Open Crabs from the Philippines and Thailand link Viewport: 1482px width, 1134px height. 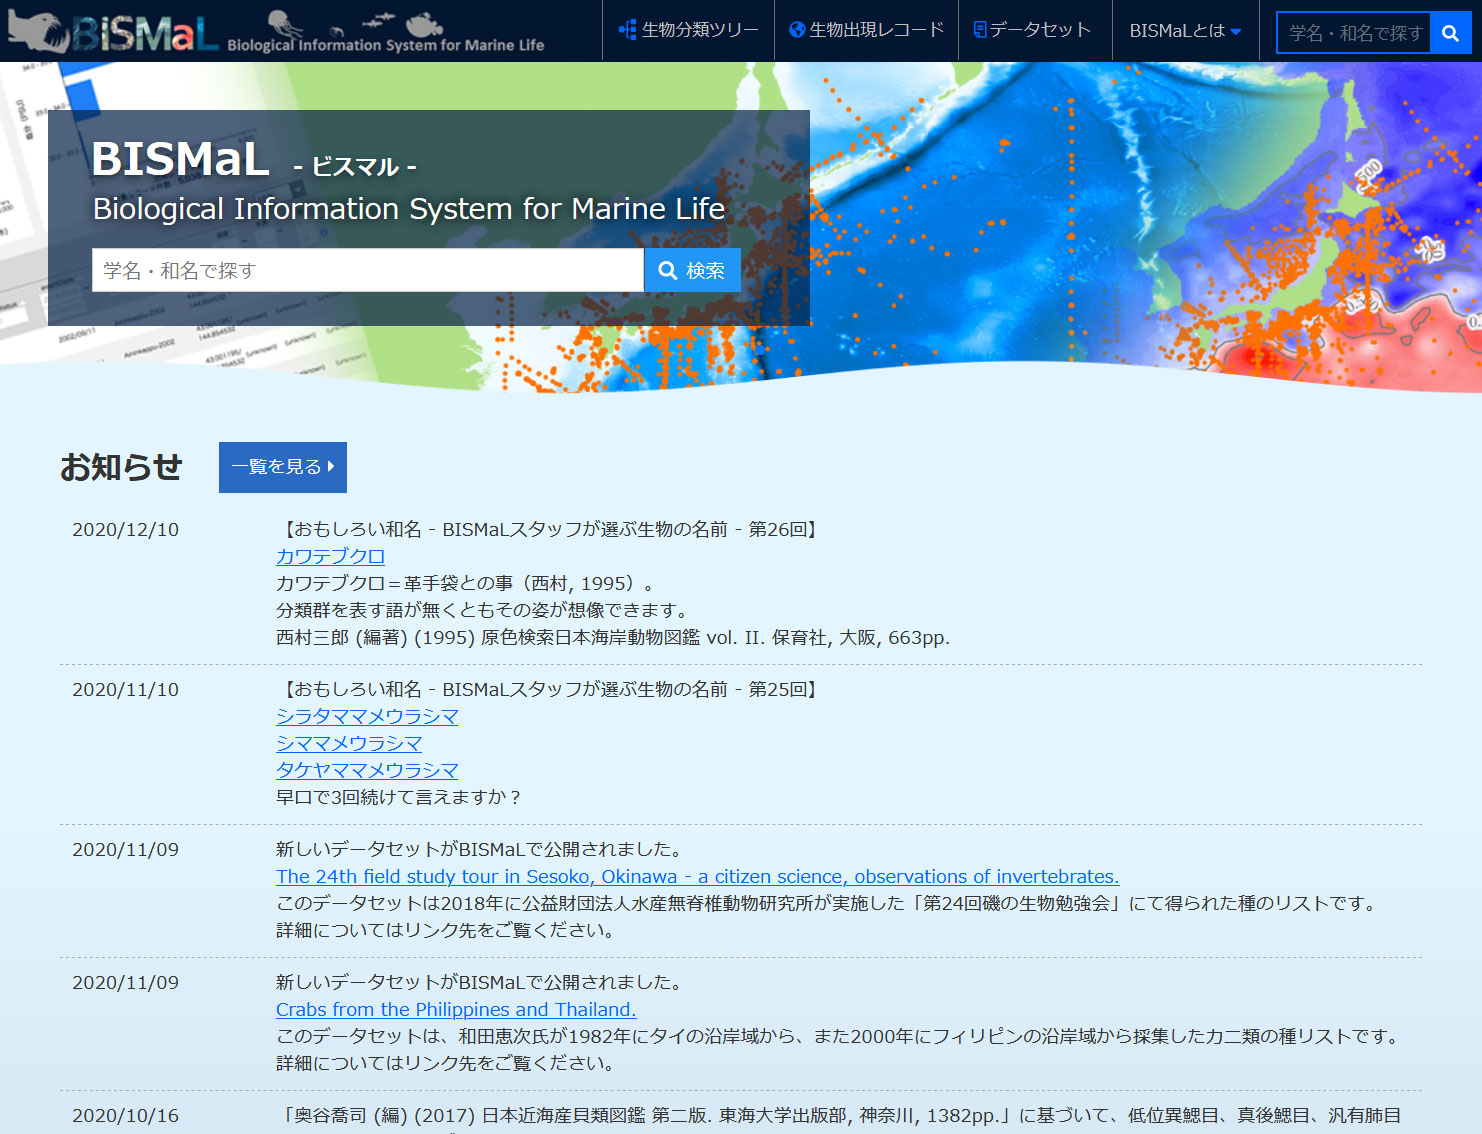pyautogui.click(x=456, y=1009)
